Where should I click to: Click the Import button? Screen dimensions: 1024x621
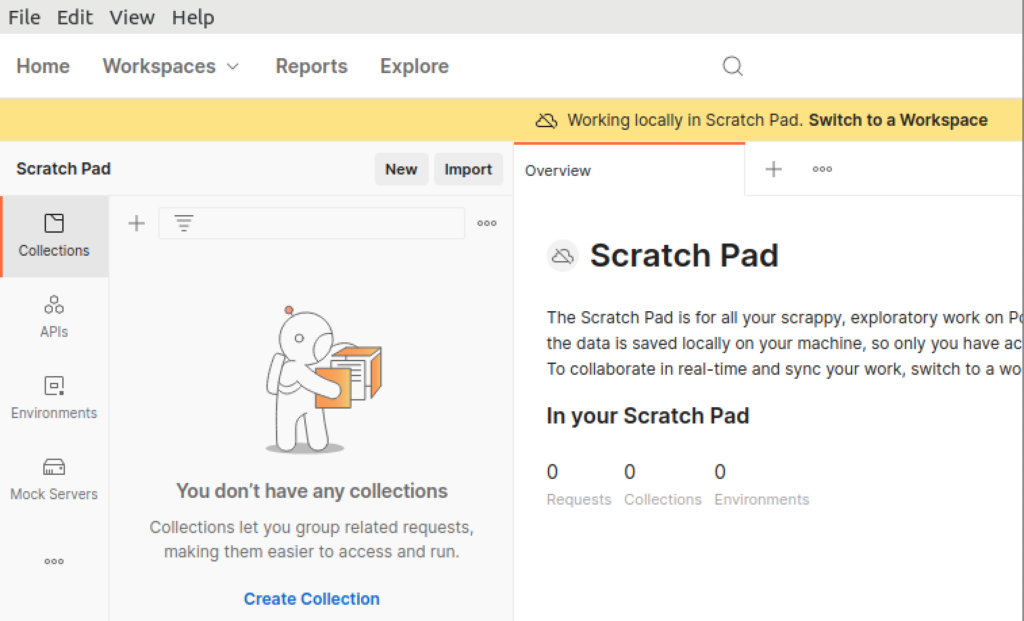pos(468,169)
